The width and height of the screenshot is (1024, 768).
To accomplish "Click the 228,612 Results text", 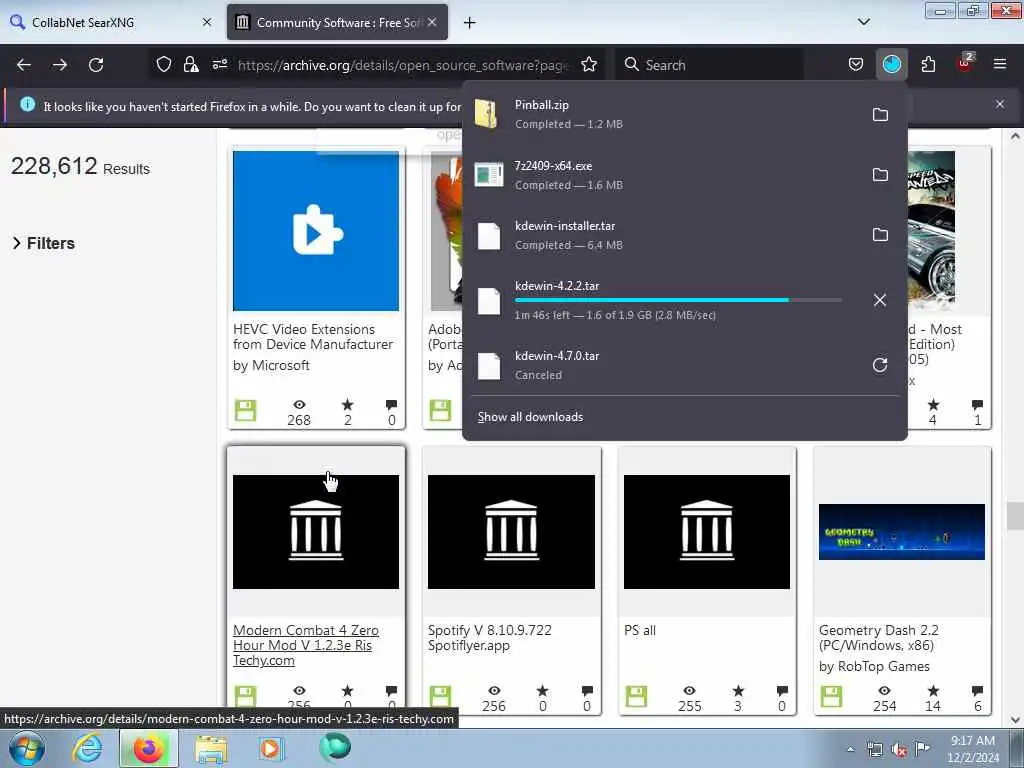I will pyautogui.click(x=80, y=167).
